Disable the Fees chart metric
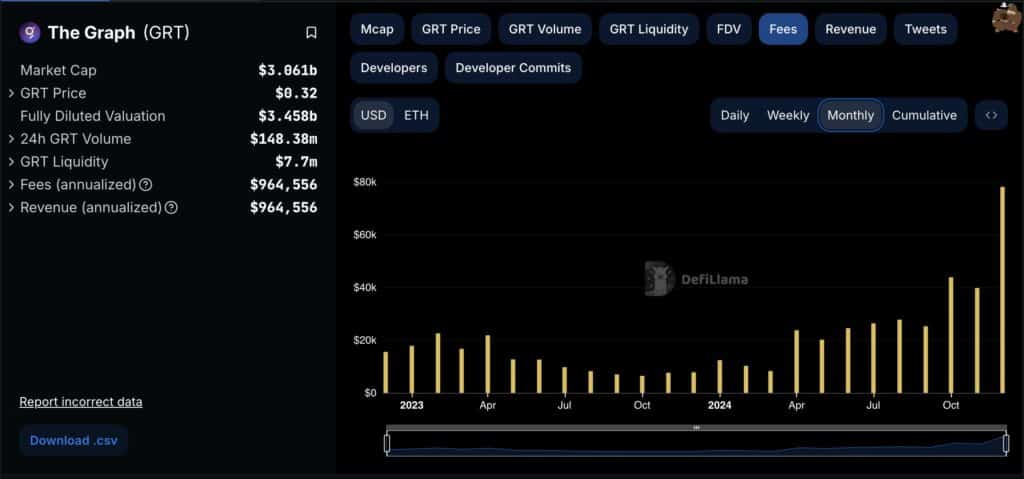The image size is (1024, 479). pos(783,29)
